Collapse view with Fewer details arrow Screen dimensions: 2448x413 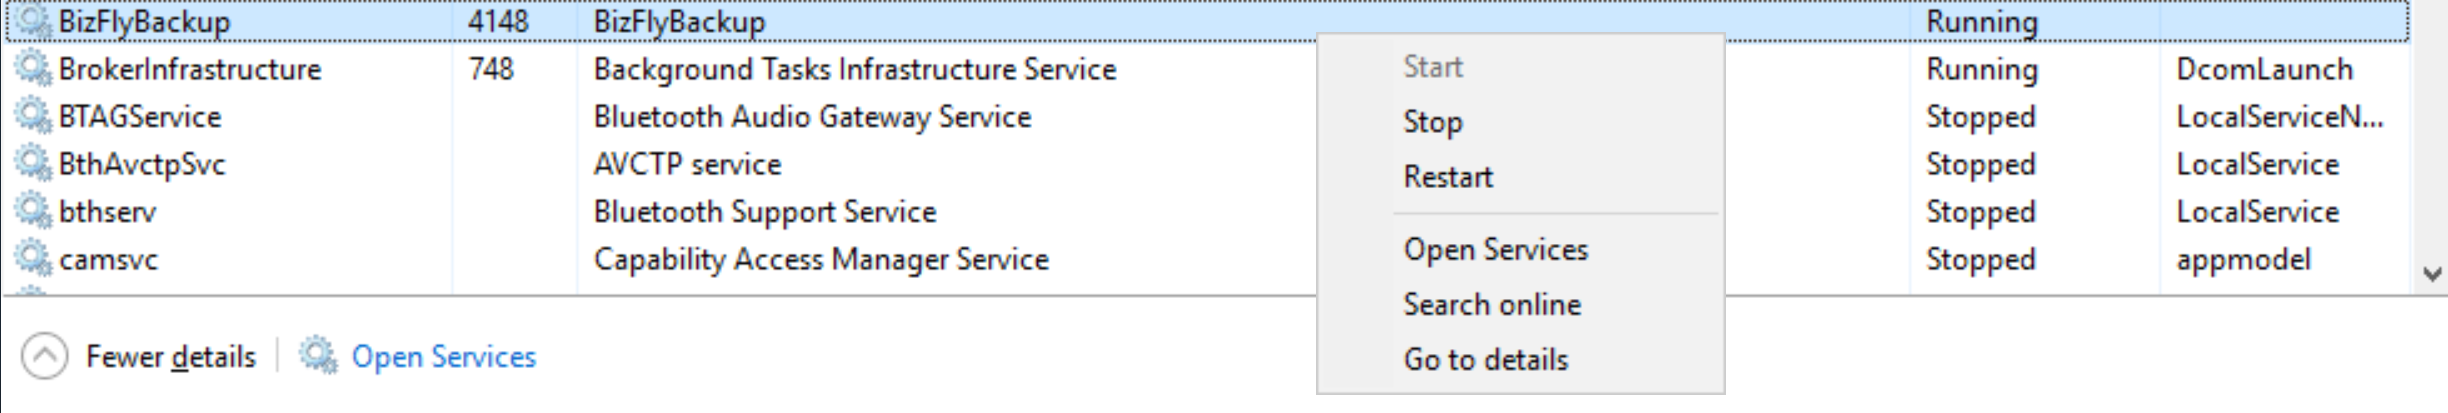coord(44,356)
